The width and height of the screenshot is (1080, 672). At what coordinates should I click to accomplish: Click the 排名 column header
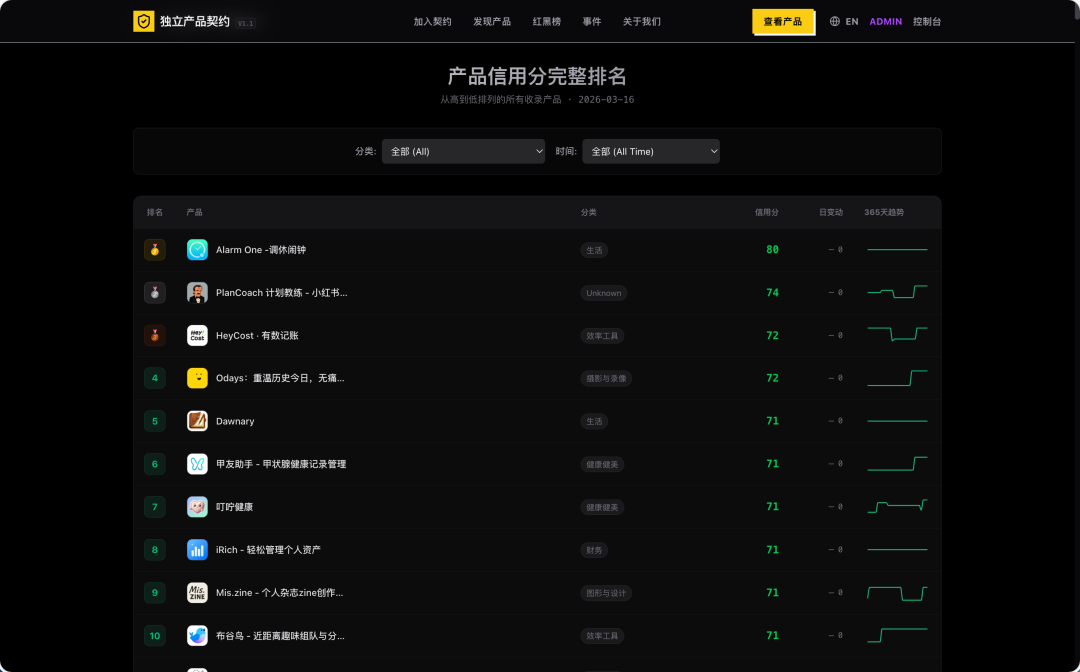(155, 212)
